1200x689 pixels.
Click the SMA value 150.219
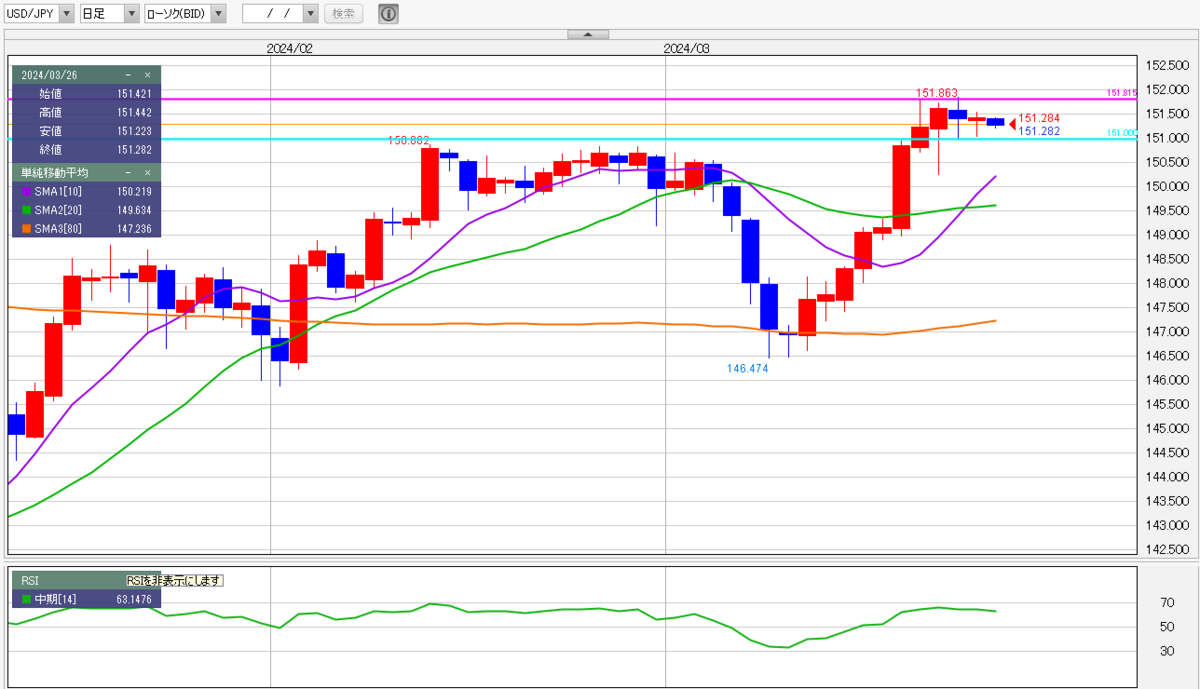click(134, 191)
